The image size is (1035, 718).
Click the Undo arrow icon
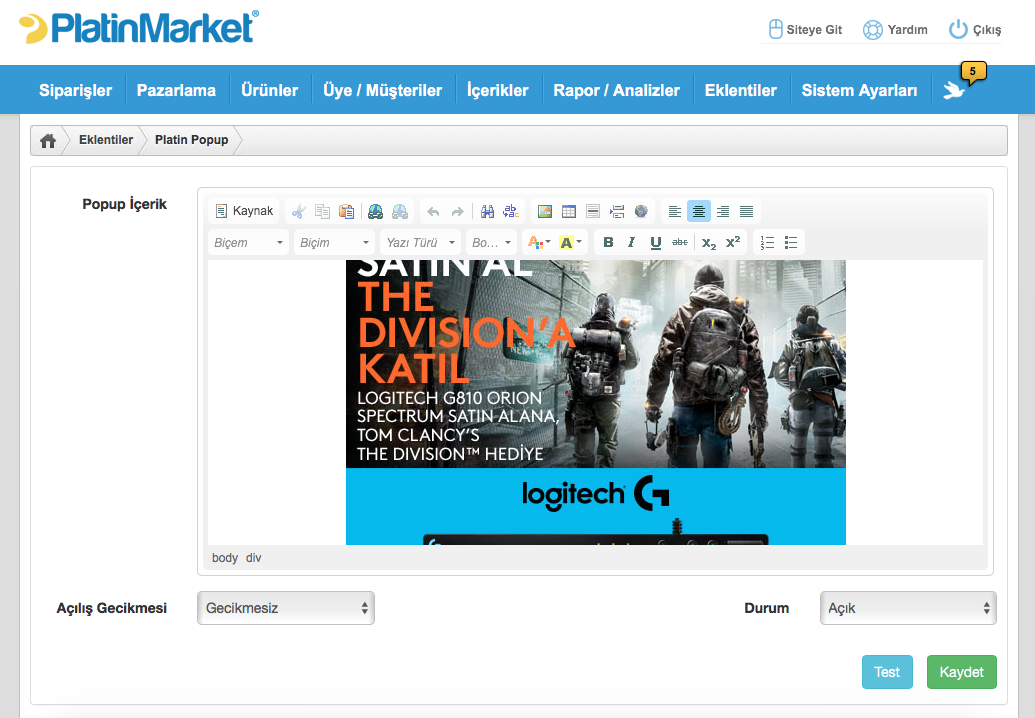433,211
